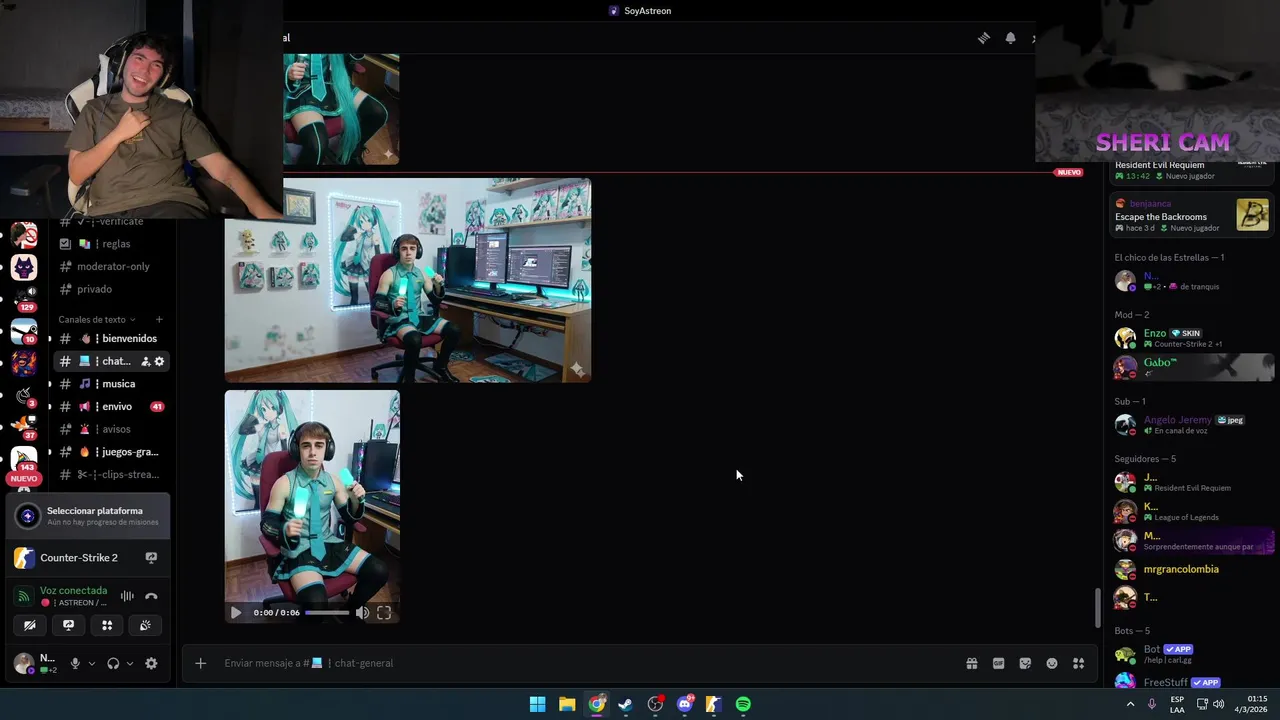
Task: Open notification settings bell icon
Action: click(1010, 38)
